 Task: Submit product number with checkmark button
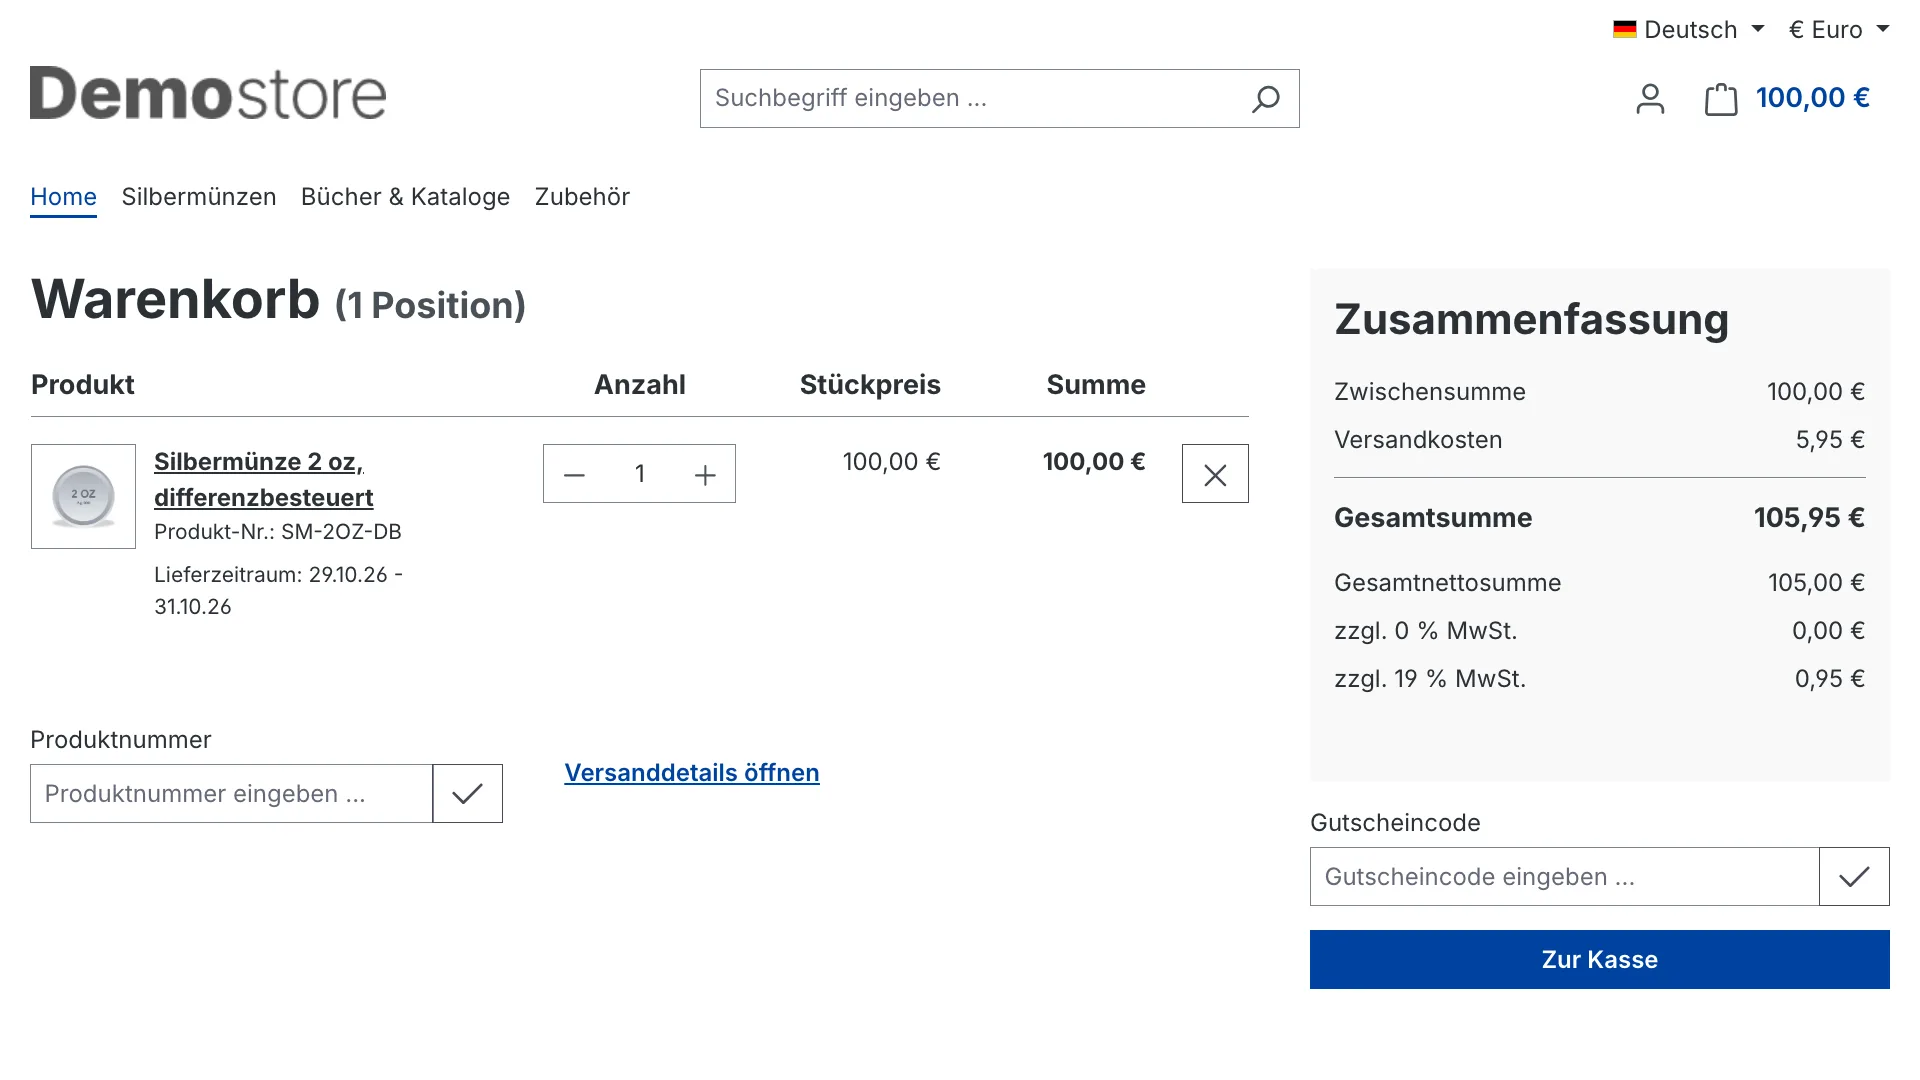pos(467,794)
